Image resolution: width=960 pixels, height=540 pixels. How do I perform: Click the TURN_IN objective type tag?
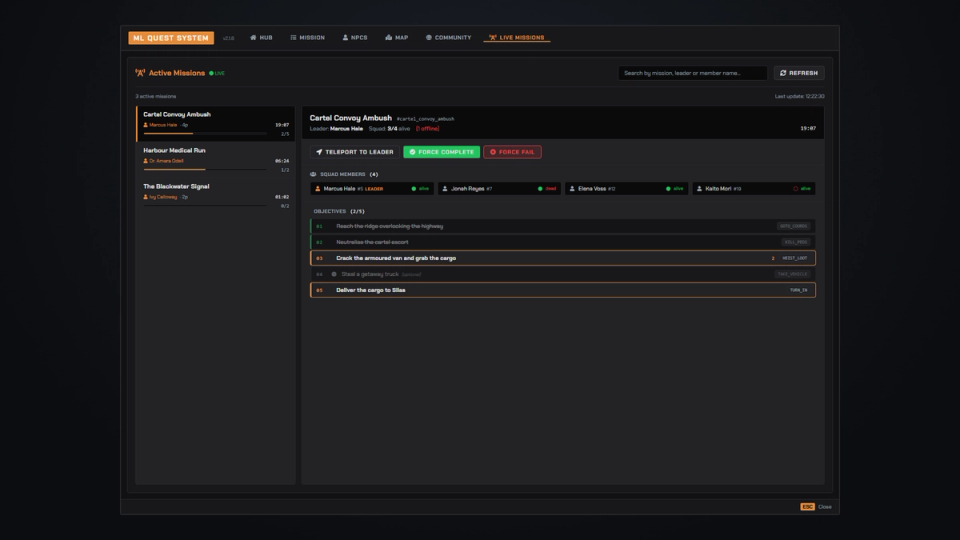pyautogui.click(x=798, y=290)
